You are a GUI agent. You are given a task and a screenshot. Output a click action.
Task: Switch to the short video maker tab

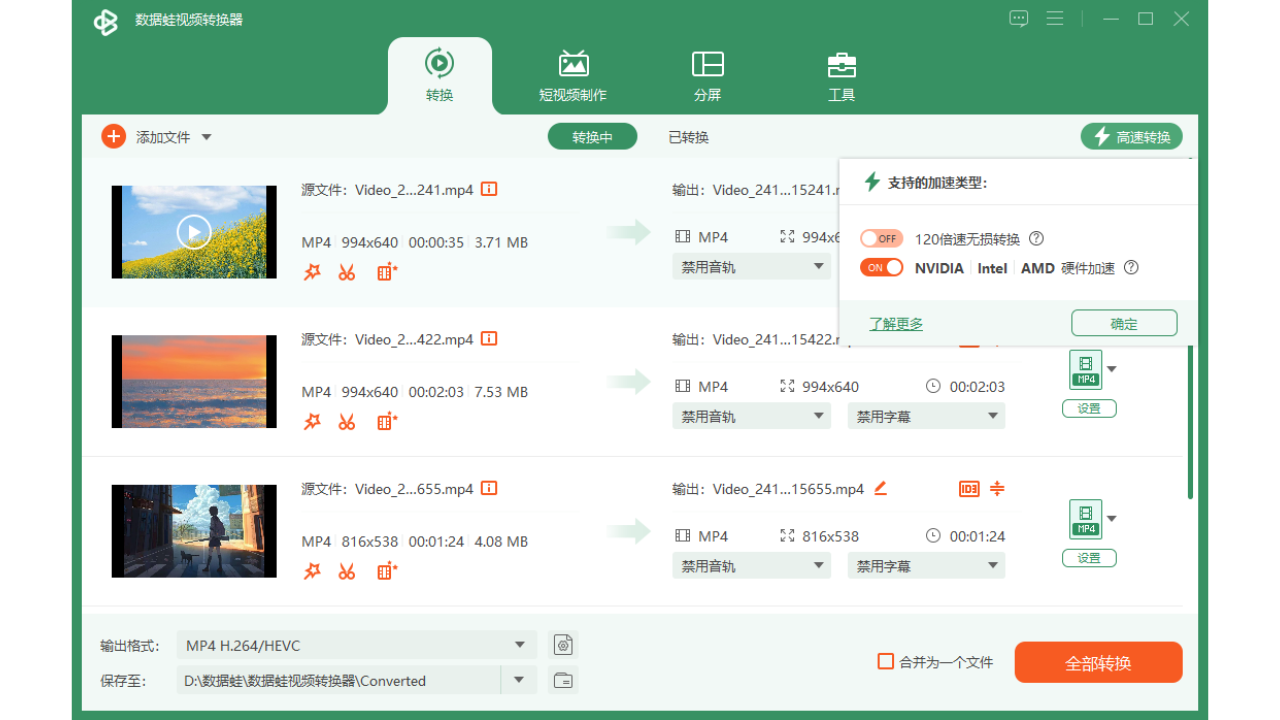click(x=573, y=77)
